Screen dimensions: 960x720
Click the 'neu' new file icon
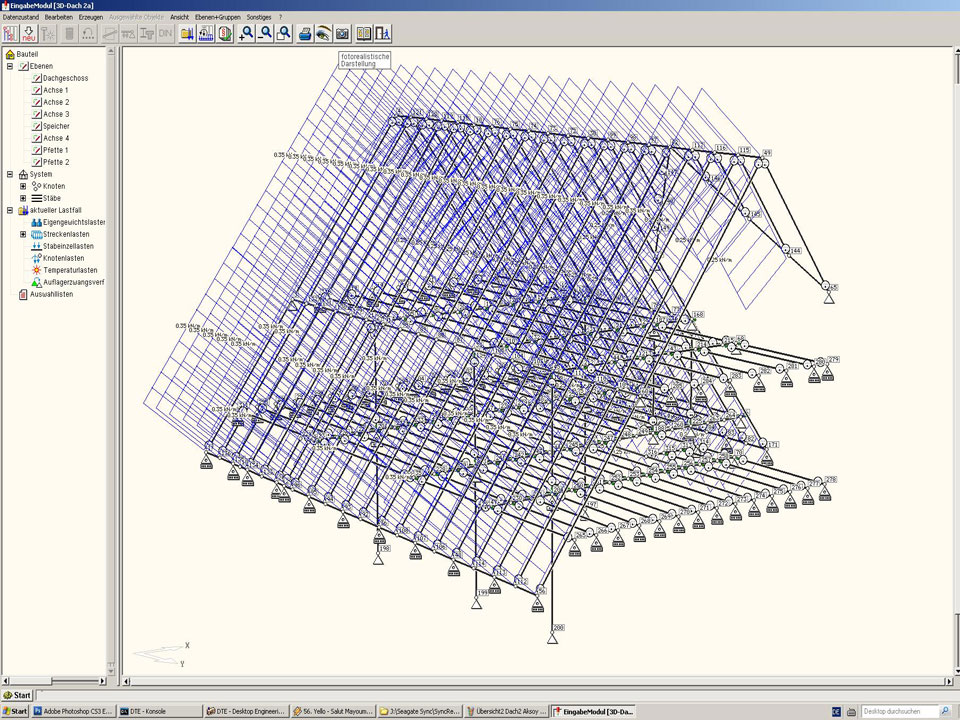(x=29, y=33)
